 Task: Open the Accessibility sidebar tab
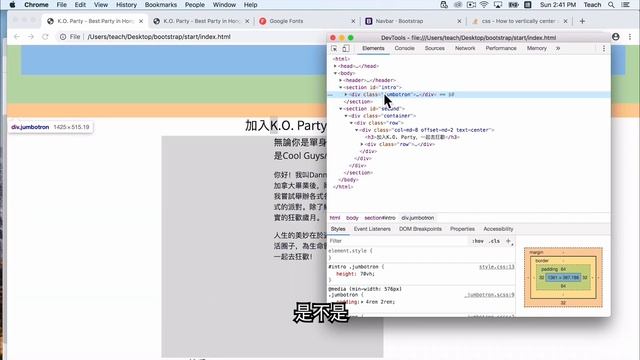(x=498, y=229)
